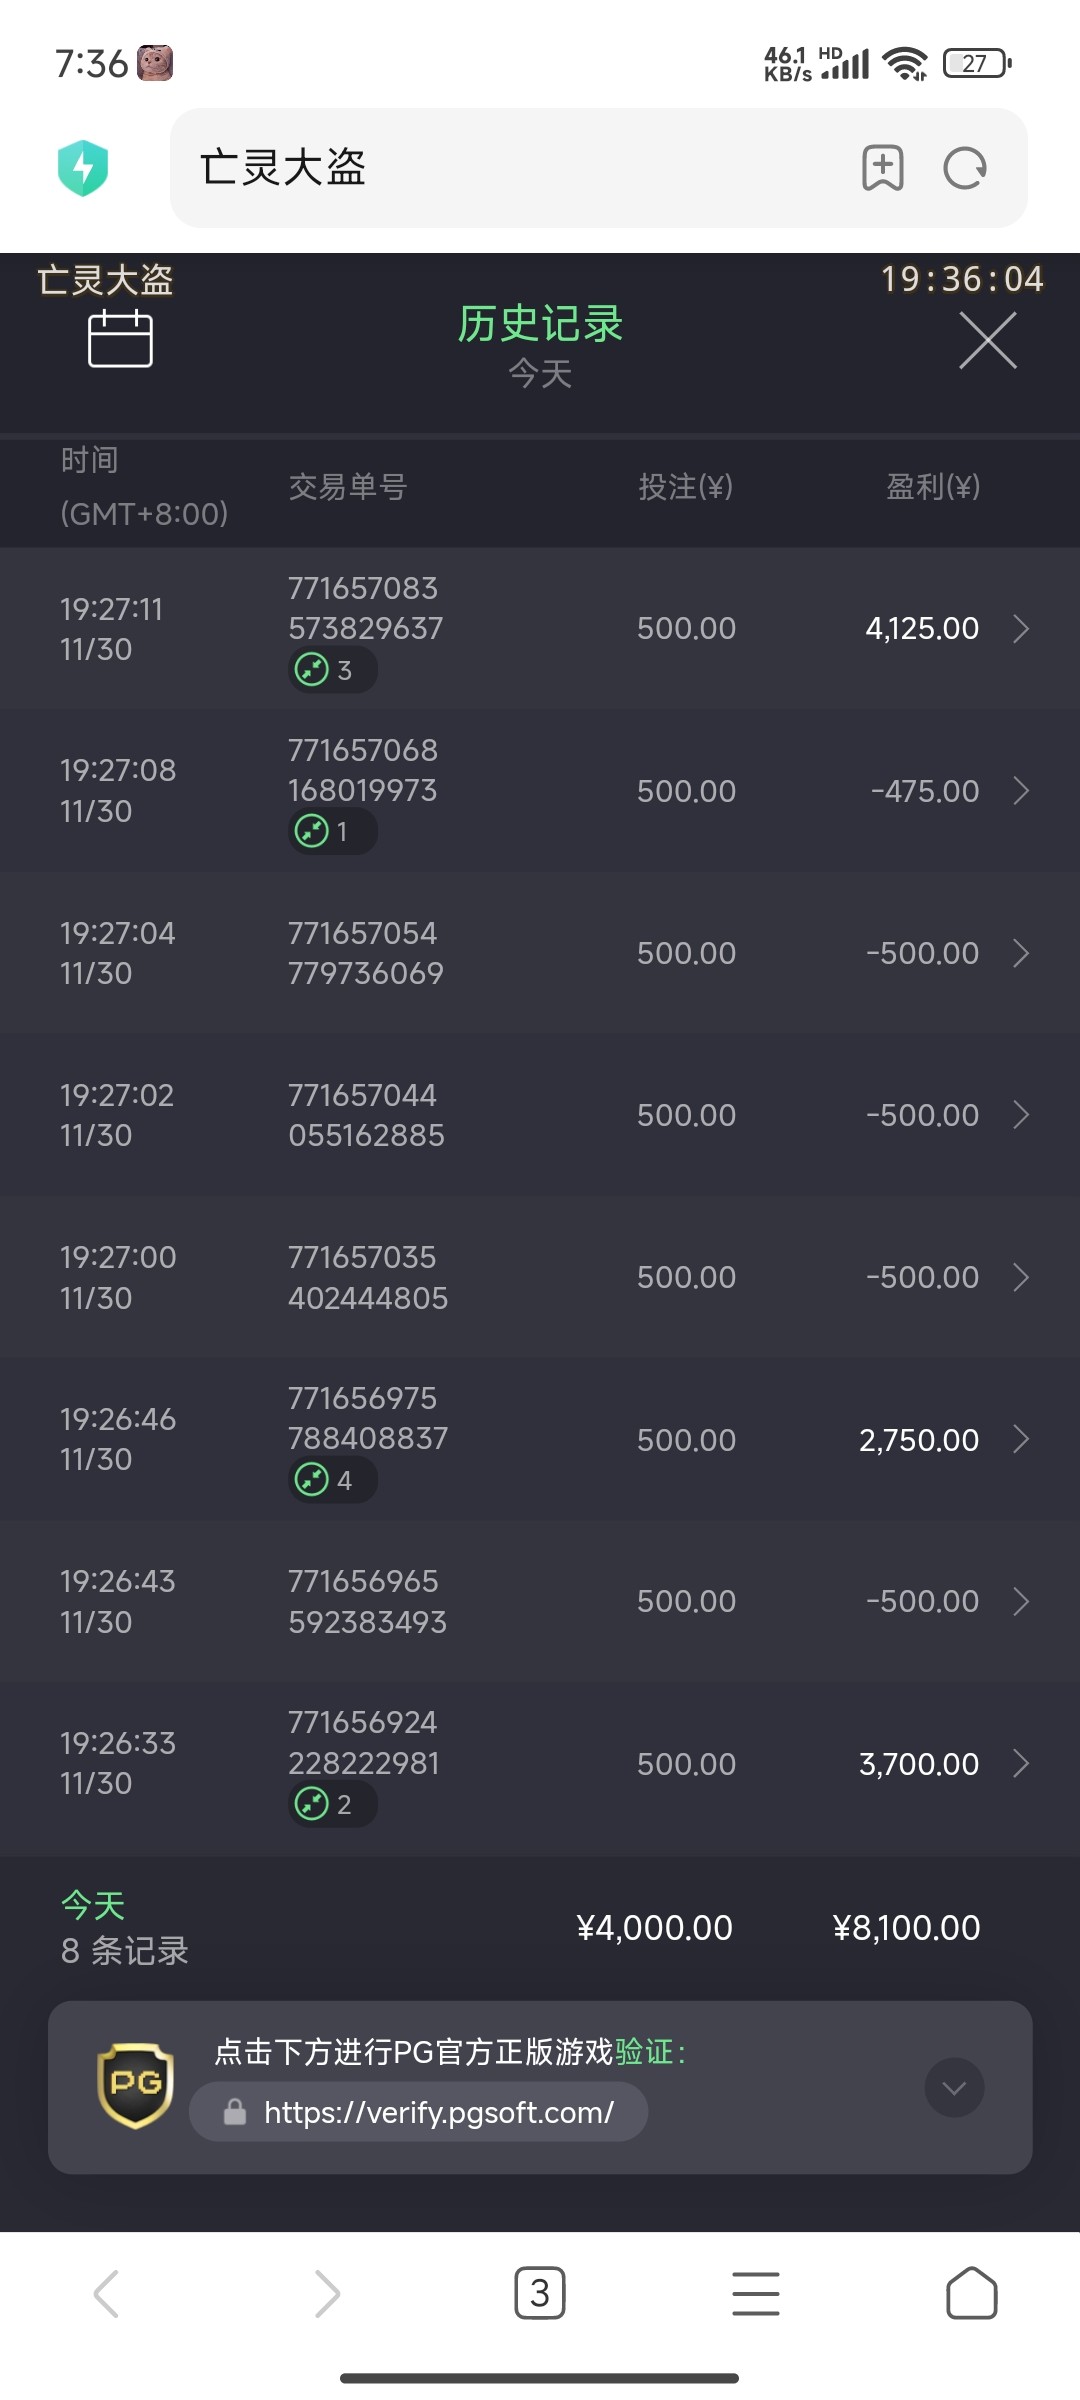Screen dimensions: 1080x2400
Task: Open the browser hamburger menu
Action: (756, 2293)
